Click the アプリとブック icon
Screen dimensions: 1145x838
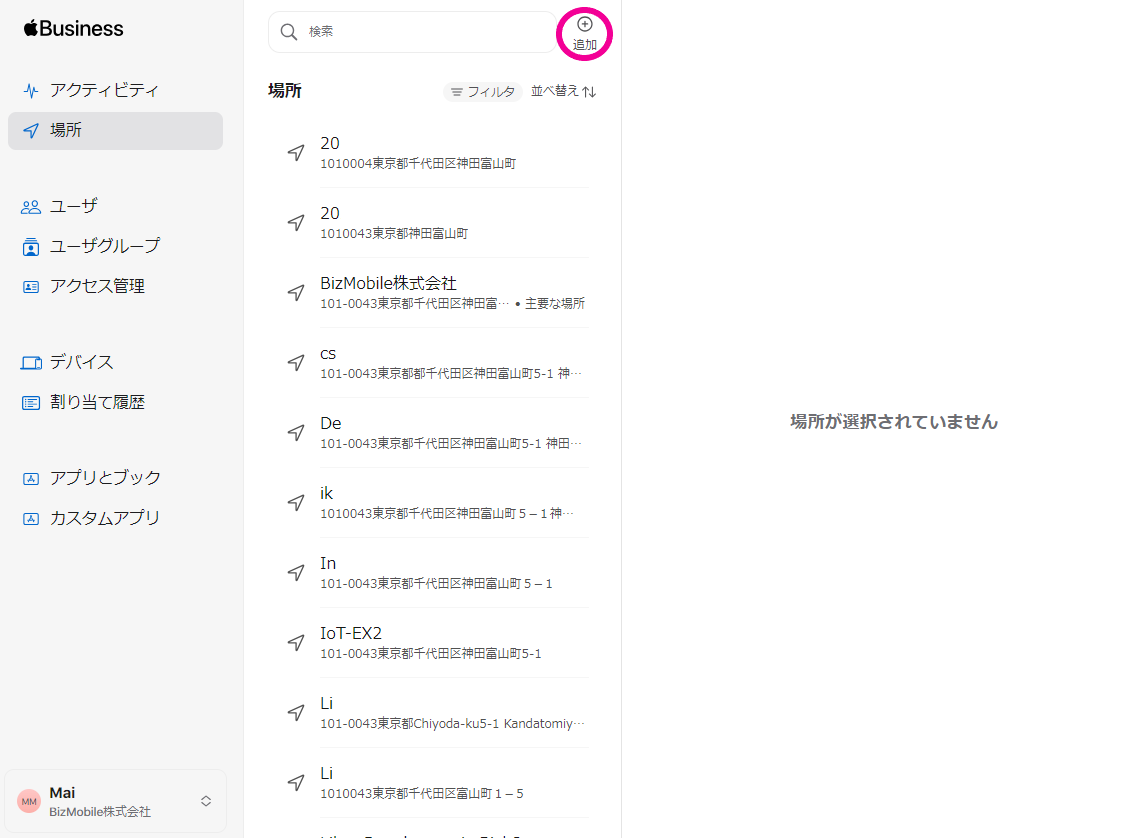click(x=31, y=479)
